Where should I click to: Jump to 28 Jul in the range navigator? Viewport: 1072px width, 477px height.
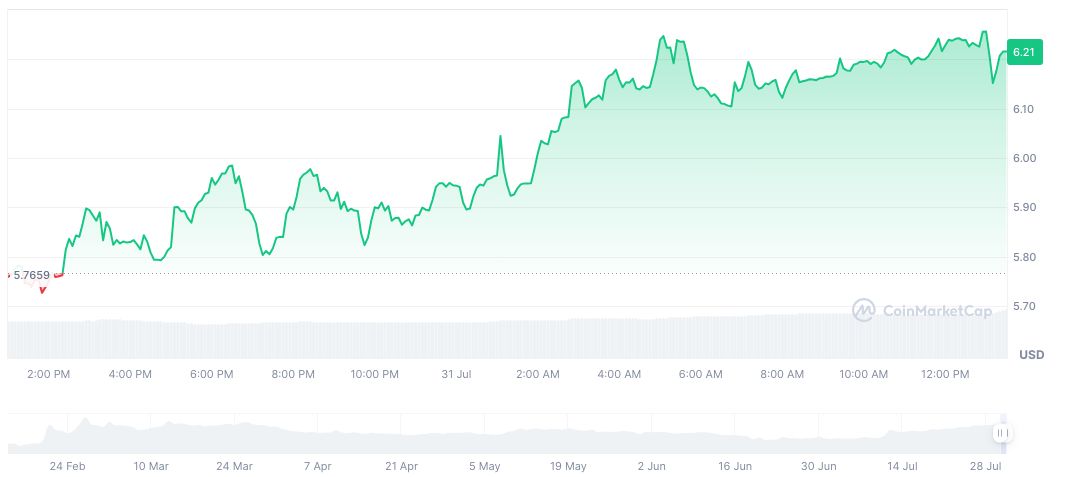pyautogui.click(x=986, y=466)
